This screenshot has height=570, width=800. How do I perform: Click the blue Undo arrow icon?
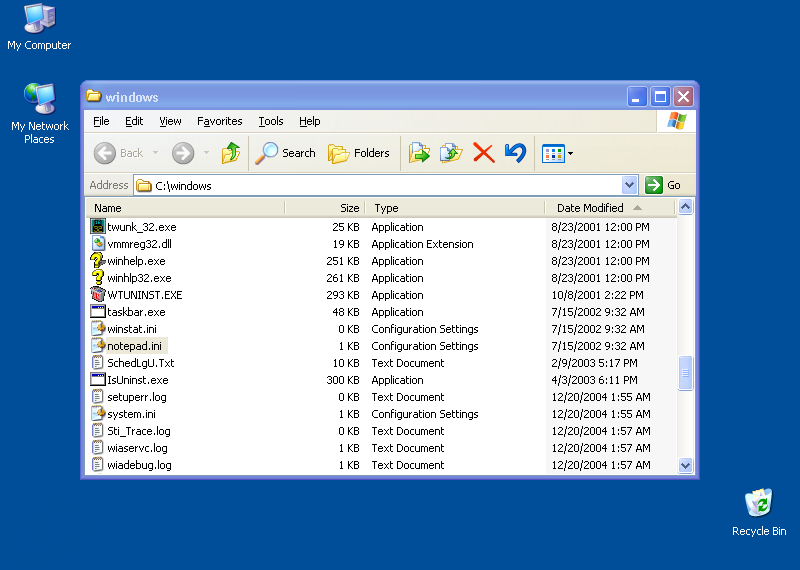[x=515, y=153]
